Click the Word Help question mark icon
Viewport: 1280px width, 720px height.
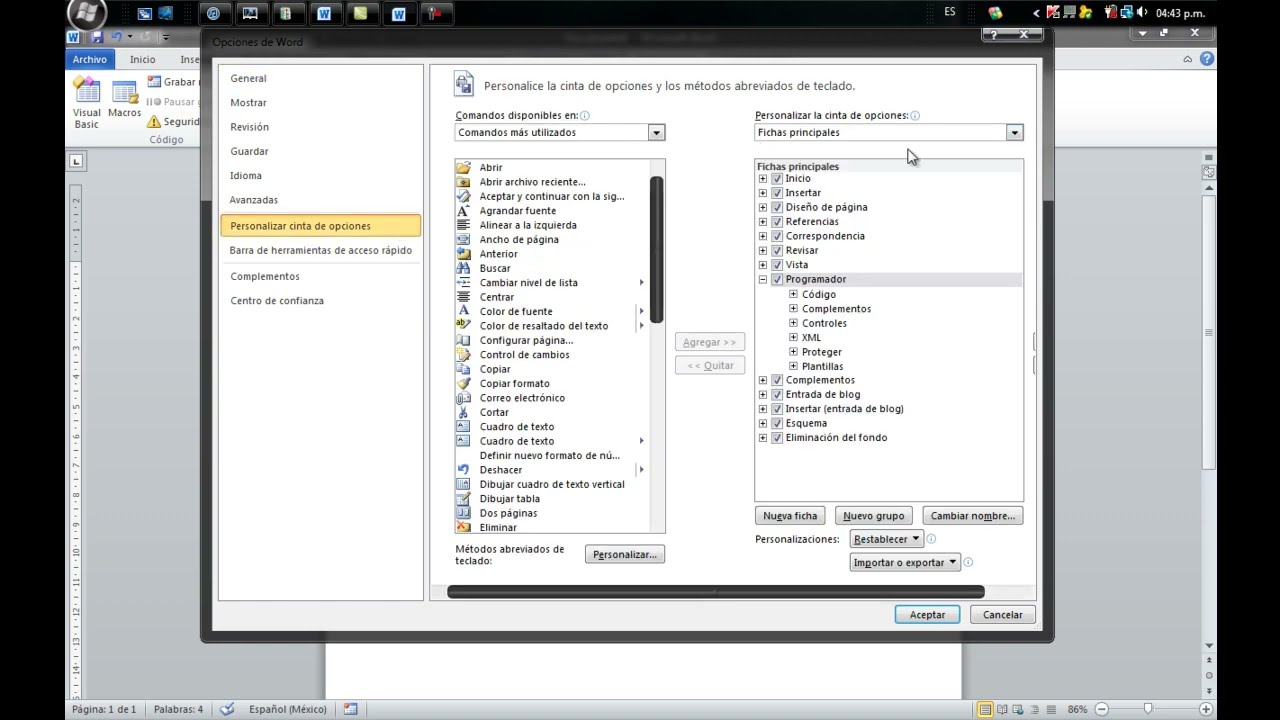(1207, 59)
